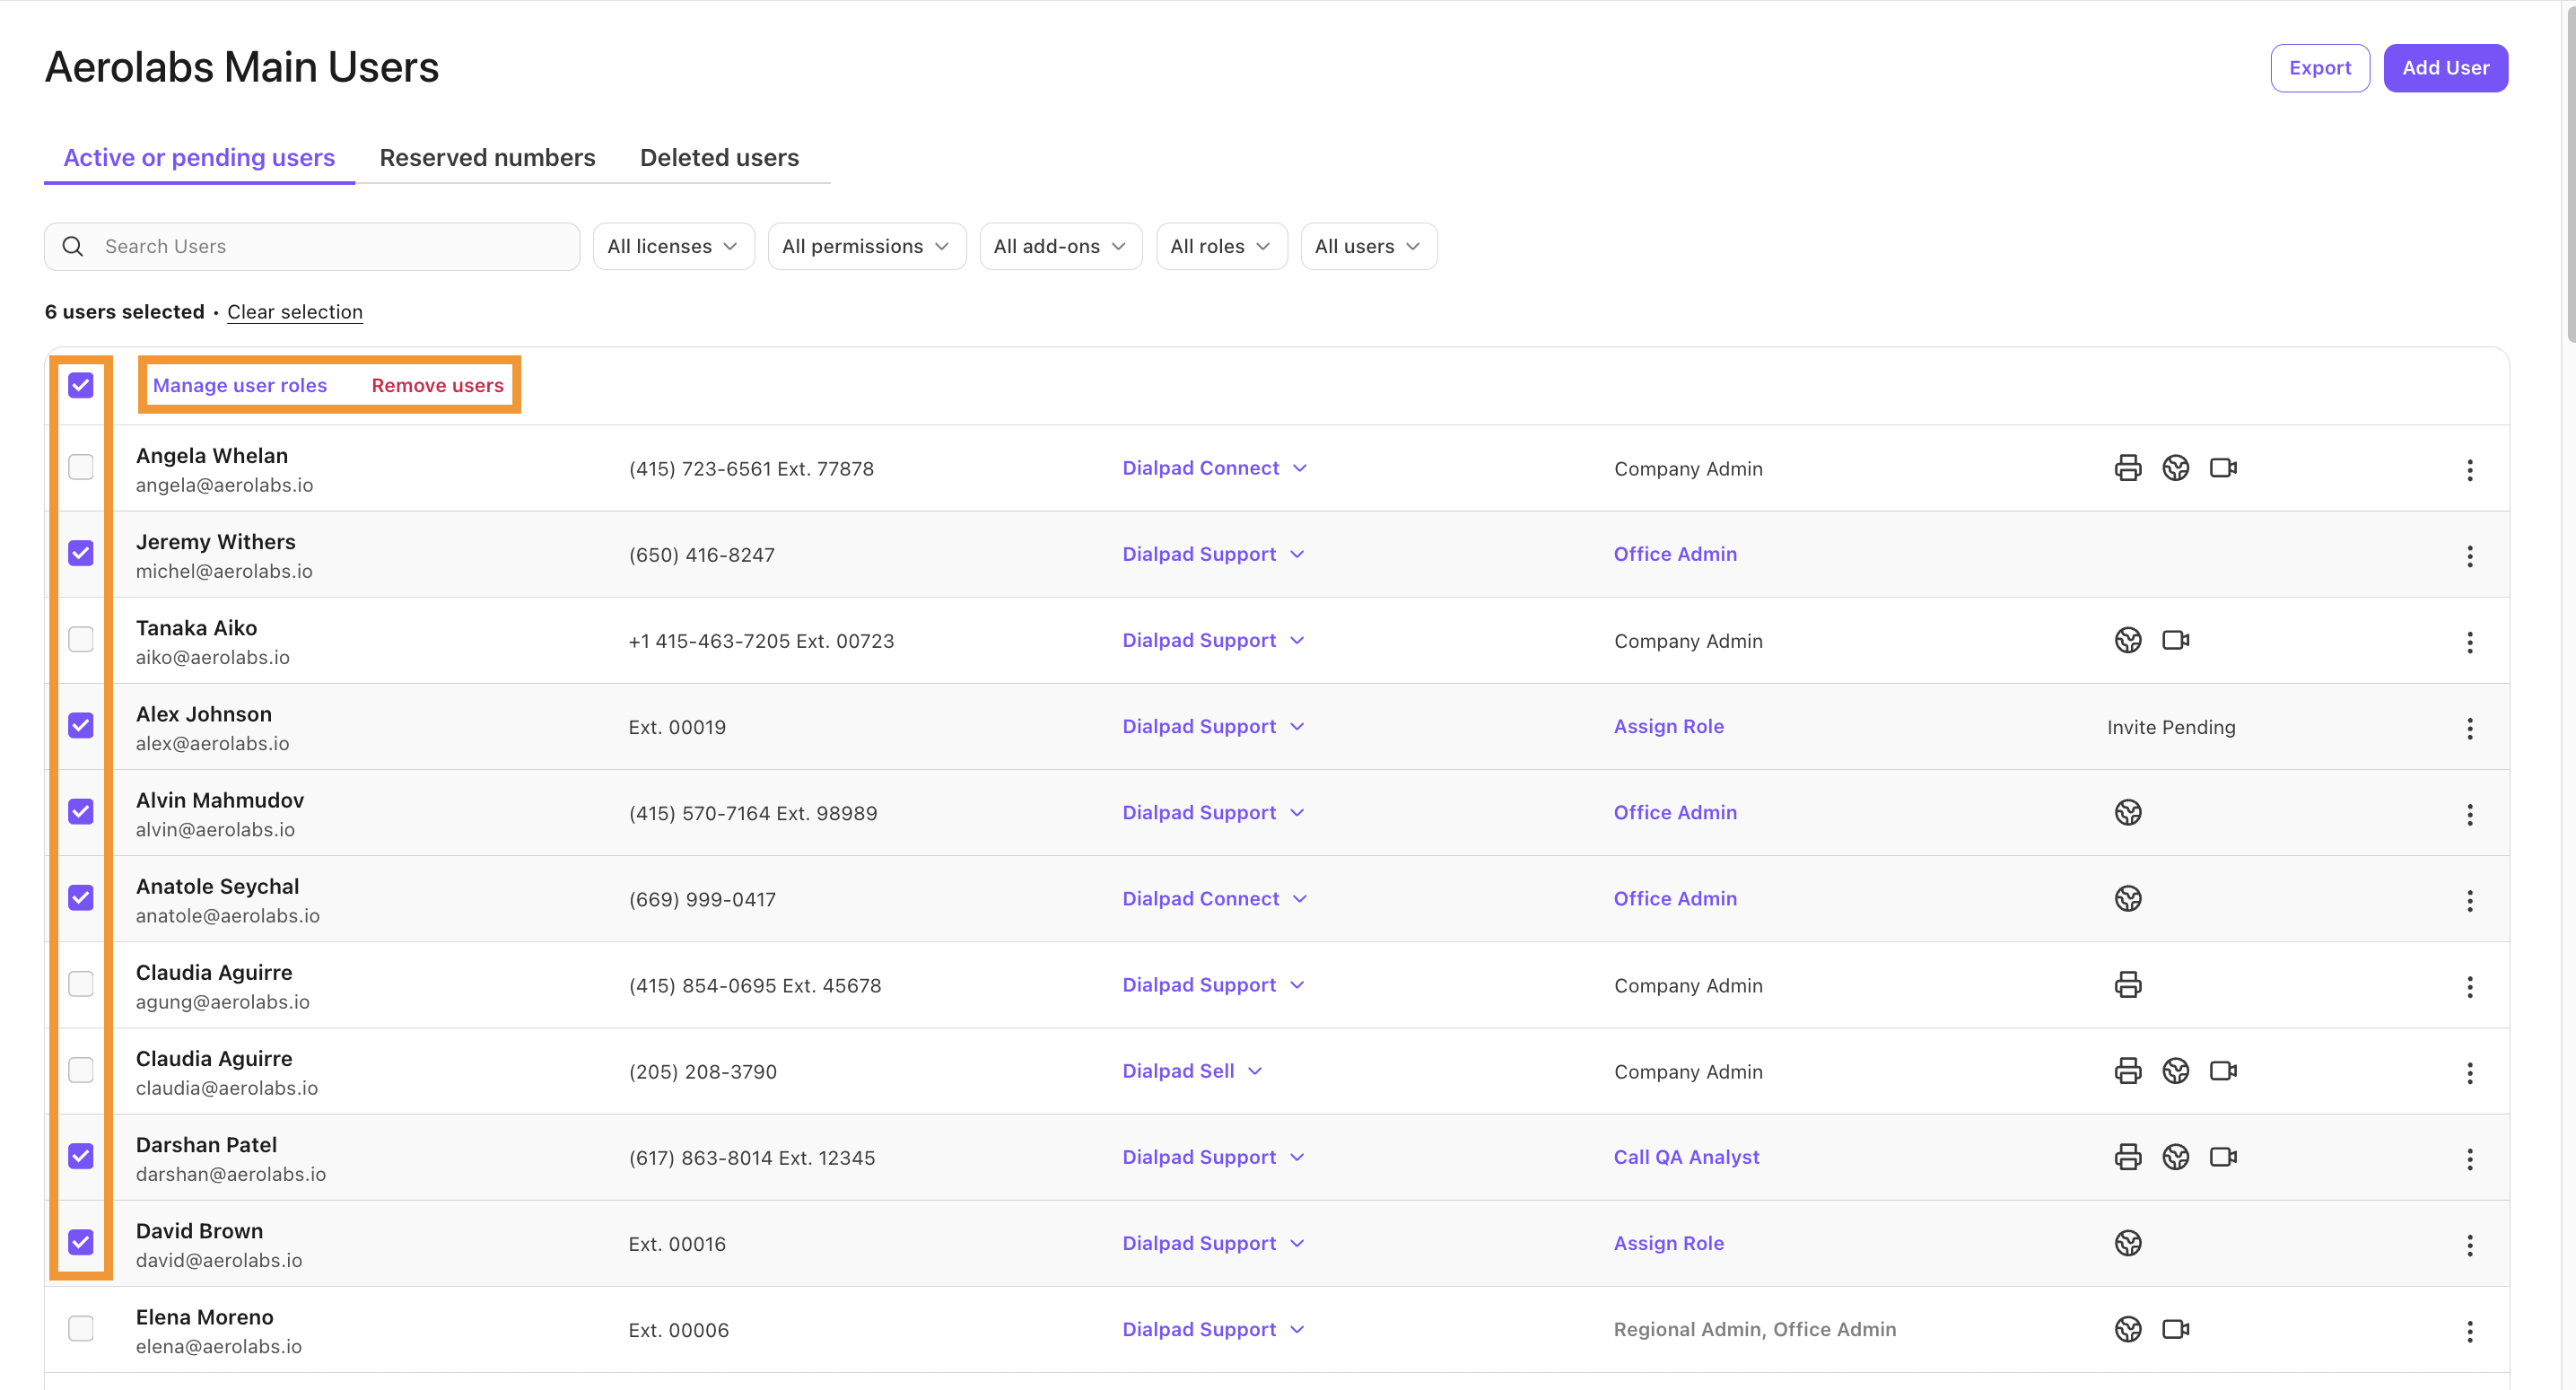Screen dimensions: 2576x1390
Task: Switch to the Reserved numbers tab
Action: [487, 157]
